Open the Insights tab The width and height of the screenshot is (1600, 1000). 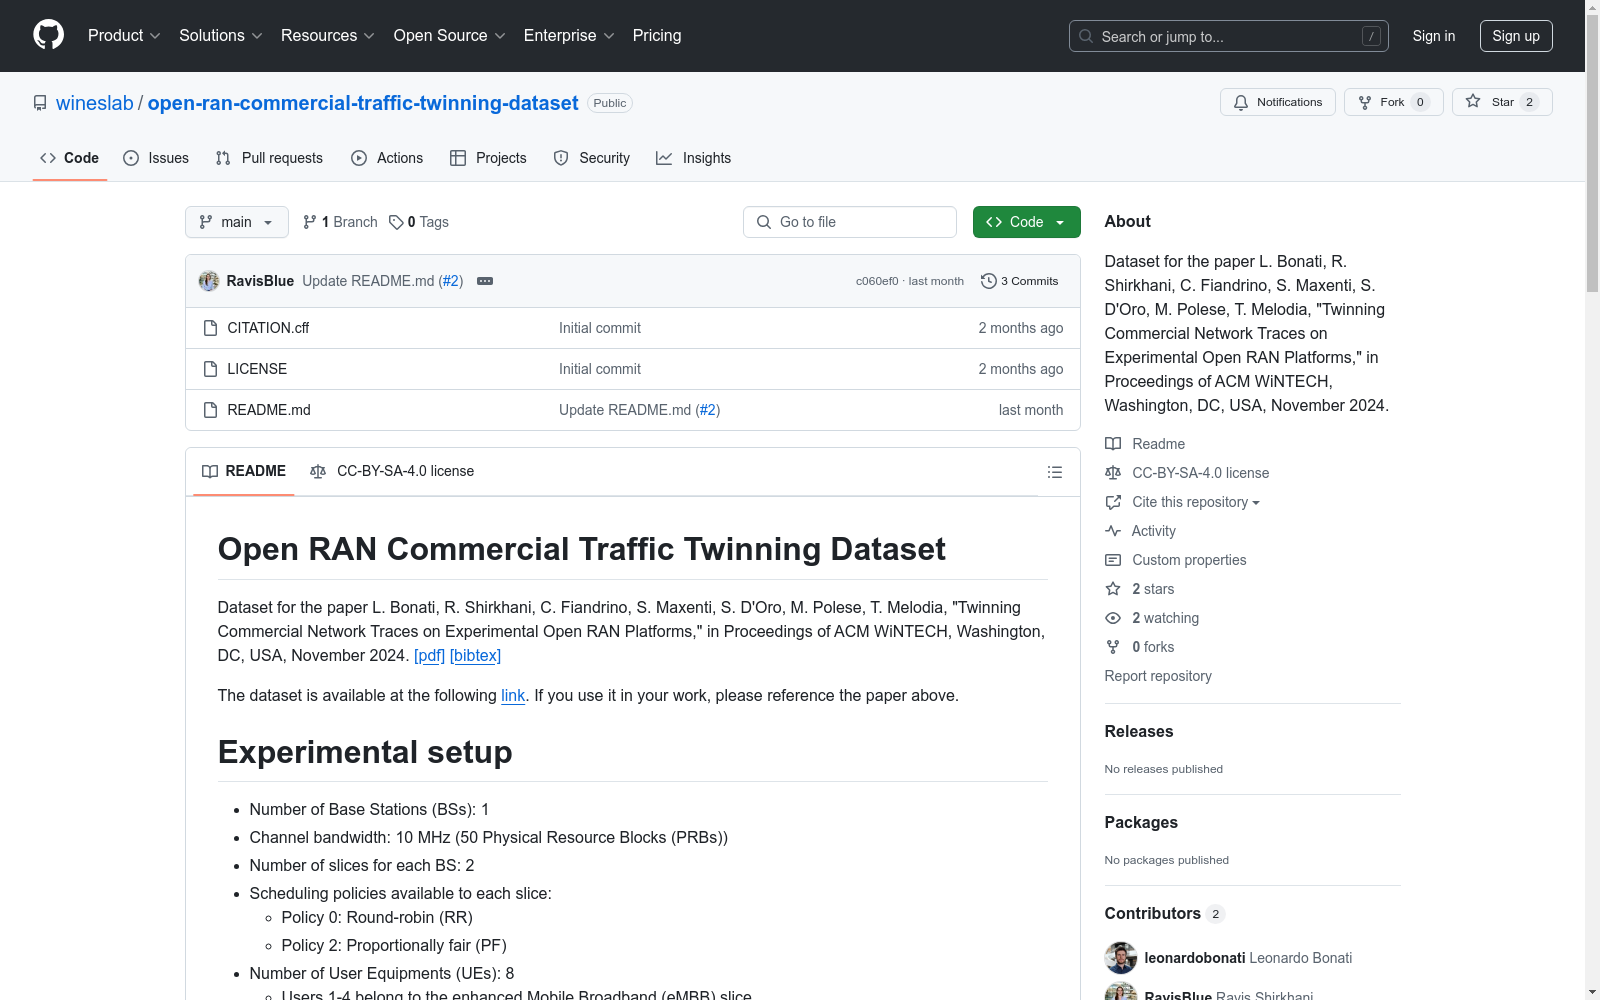(x=694, y=158)
